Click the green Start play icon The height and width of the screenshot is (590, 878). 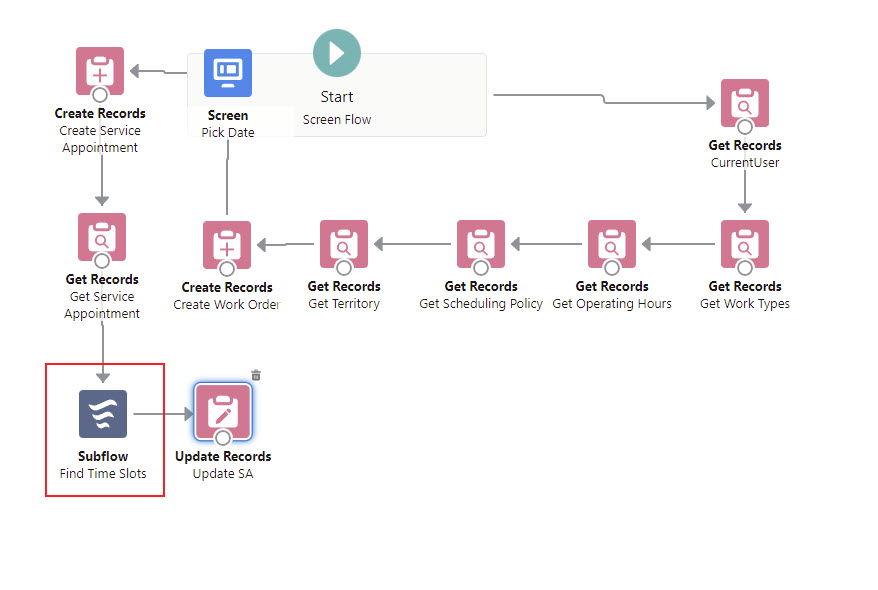click(336, 53)
